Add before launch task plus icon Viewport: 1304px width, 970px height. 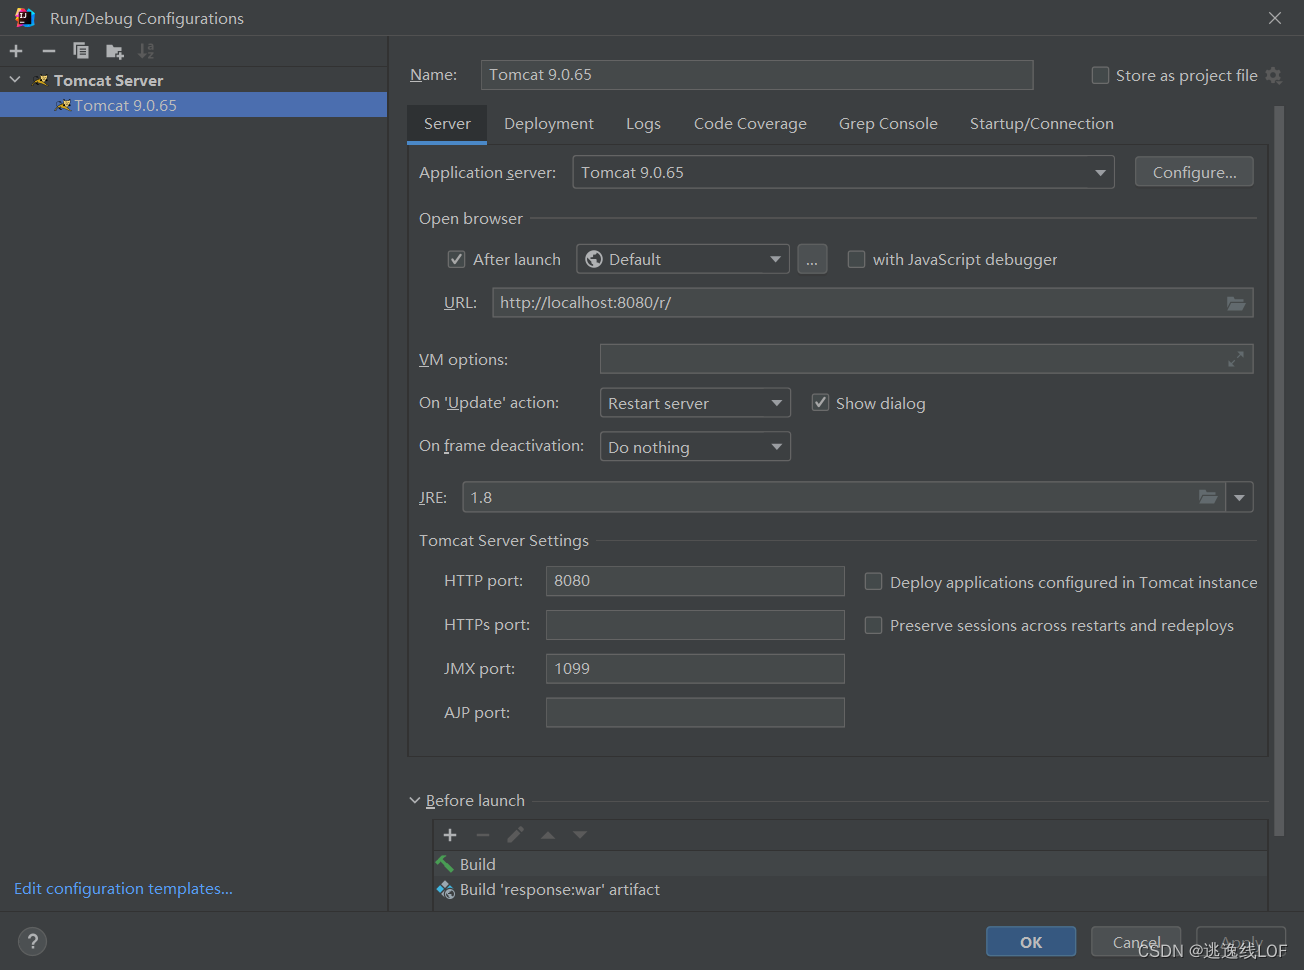pos(450,835)
